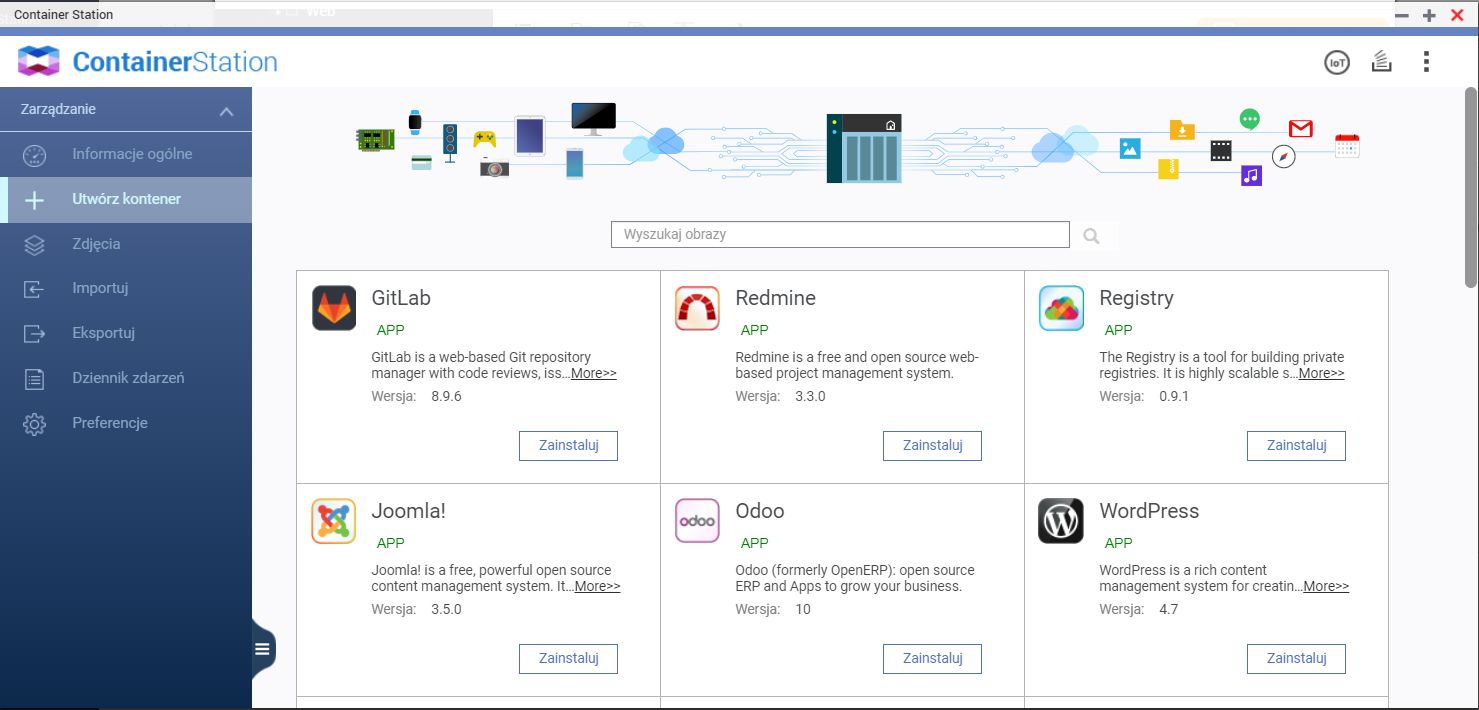This screenshot has width=1479, height=710.
Task: Maximize the window with plus button
Action: (x=1430, y=15)
